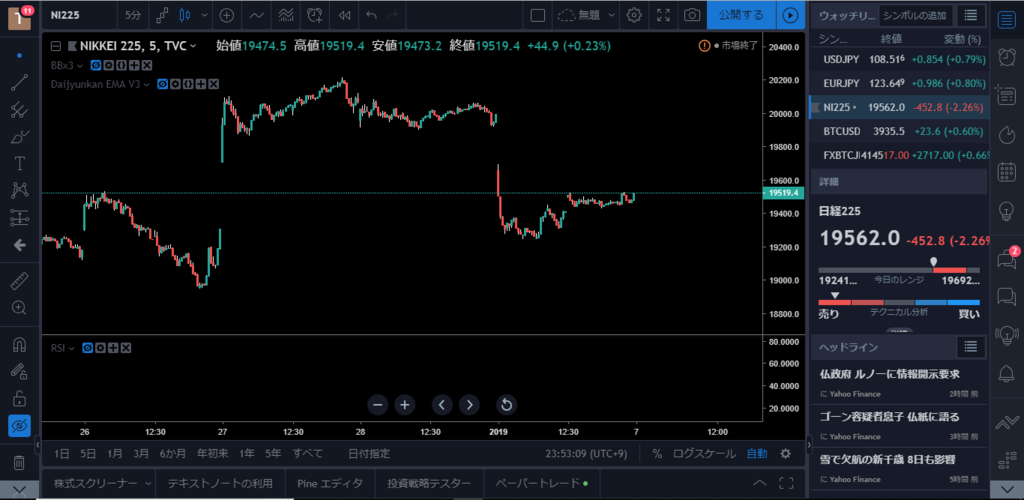Viewport: 1024px width, 500px height.
Task: Select the brush drawing tool
Action: click(x=20, y=136)
